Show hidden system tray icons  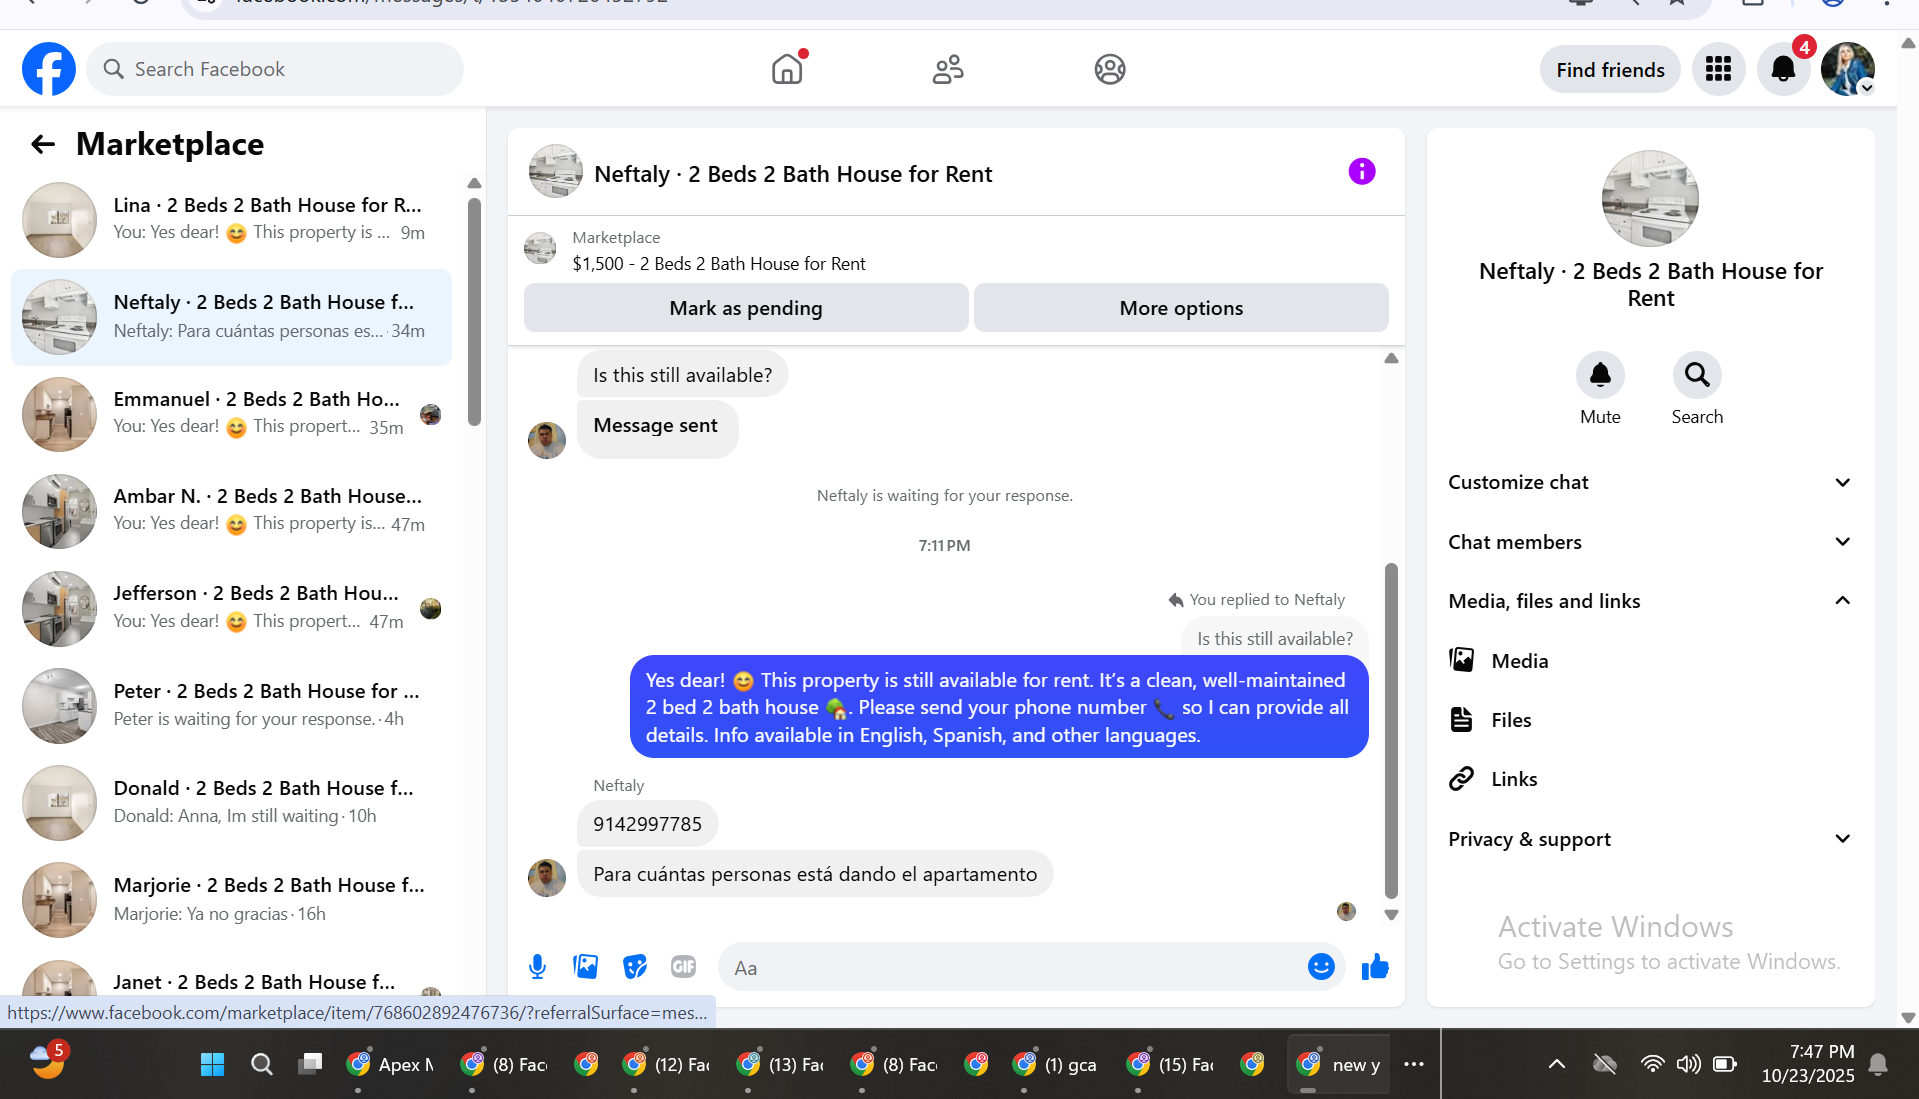coord(1556,1064)
